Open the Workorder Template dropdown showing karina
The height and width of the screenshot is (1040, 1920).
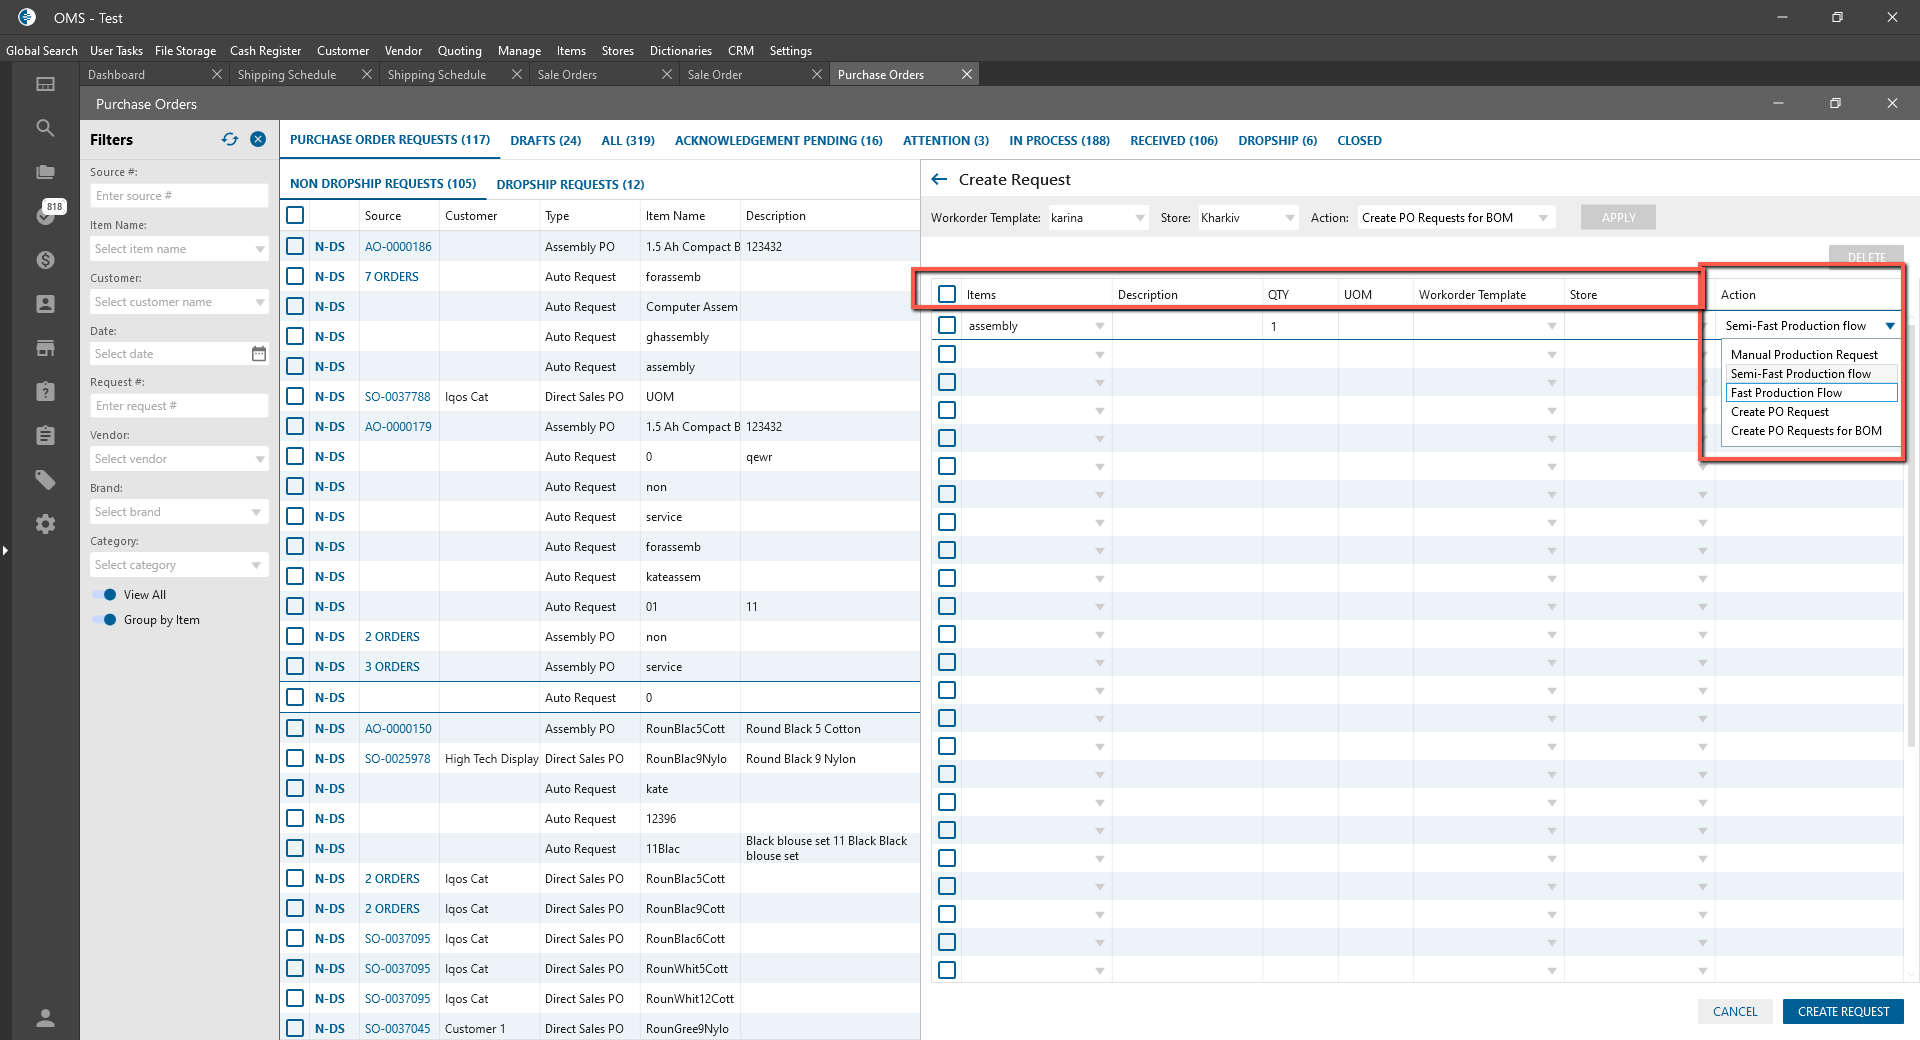tap(1097, 218)
